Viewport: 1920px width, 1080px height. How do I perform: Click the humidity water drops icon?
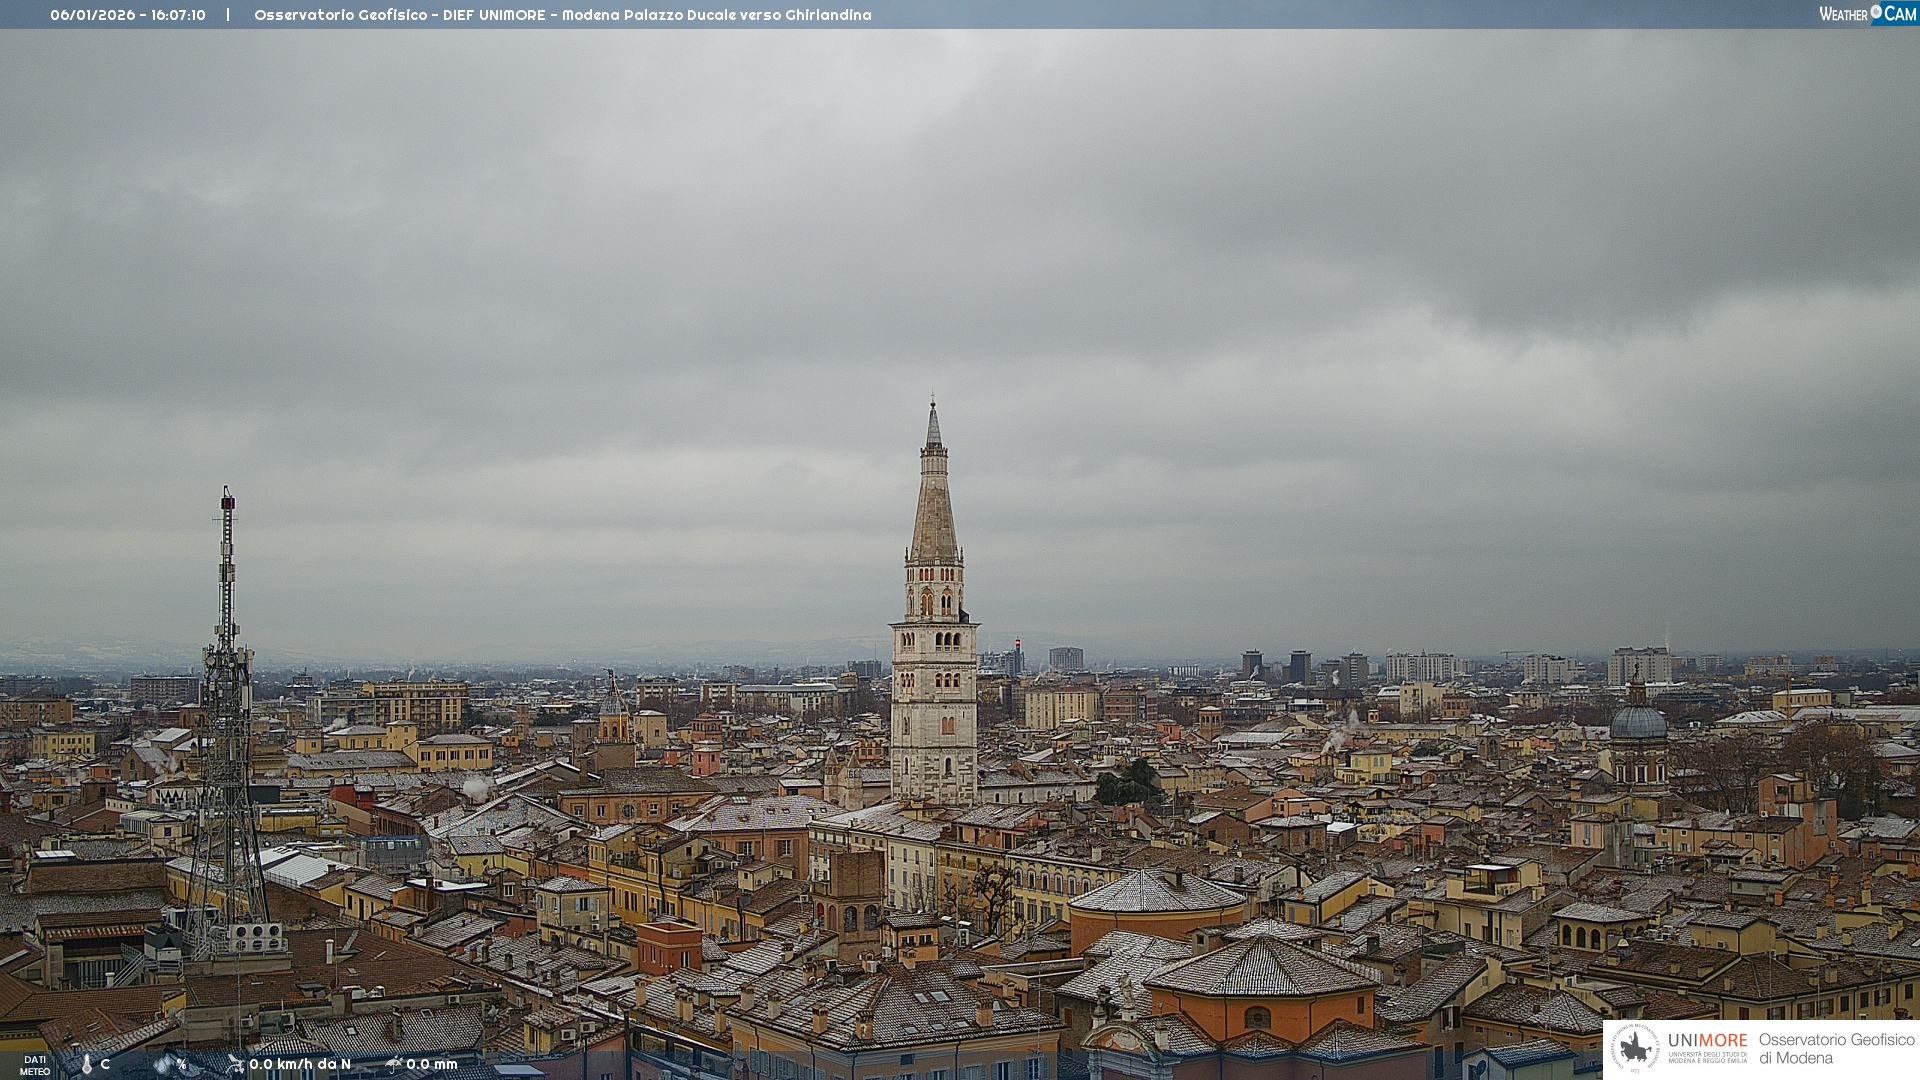(x=163, y=1064)
